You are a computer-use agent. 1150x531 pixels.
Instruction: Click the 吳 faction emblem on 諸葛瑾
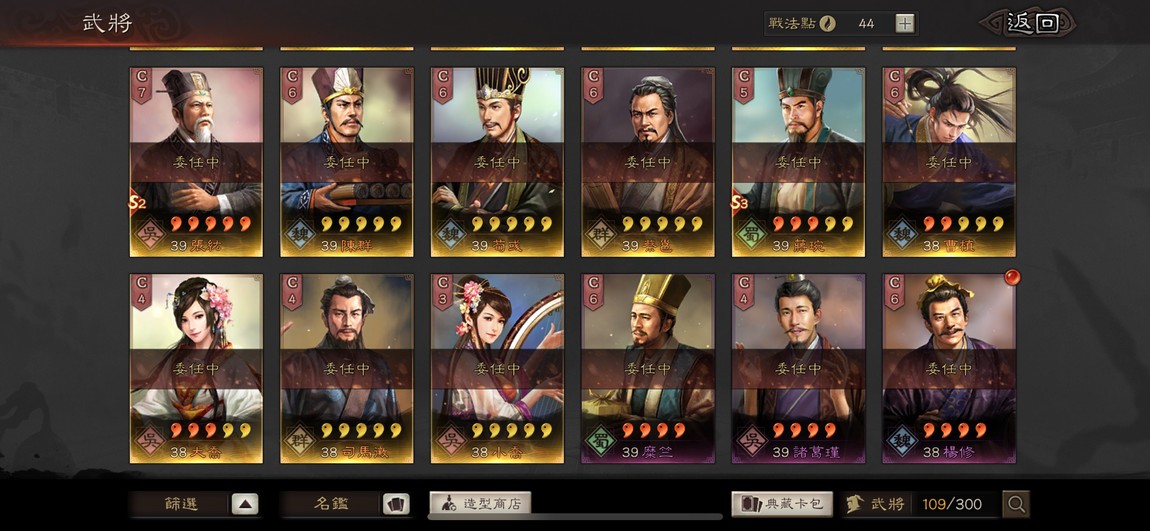click(751, 441)
